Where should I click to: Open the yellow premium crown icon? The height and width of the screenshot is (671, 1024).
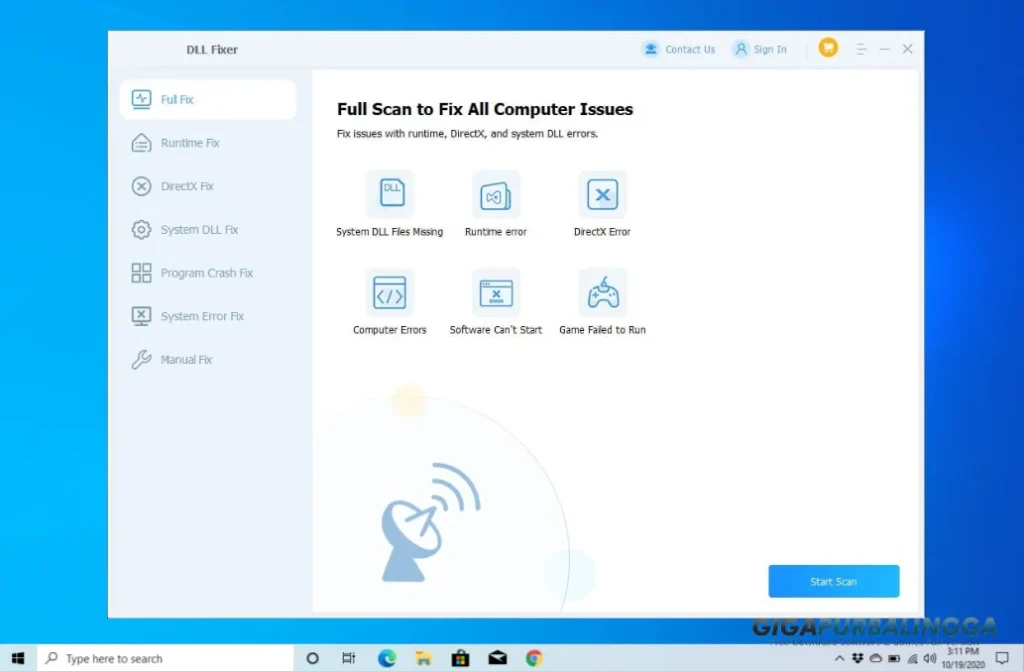(x=828, y=47)
